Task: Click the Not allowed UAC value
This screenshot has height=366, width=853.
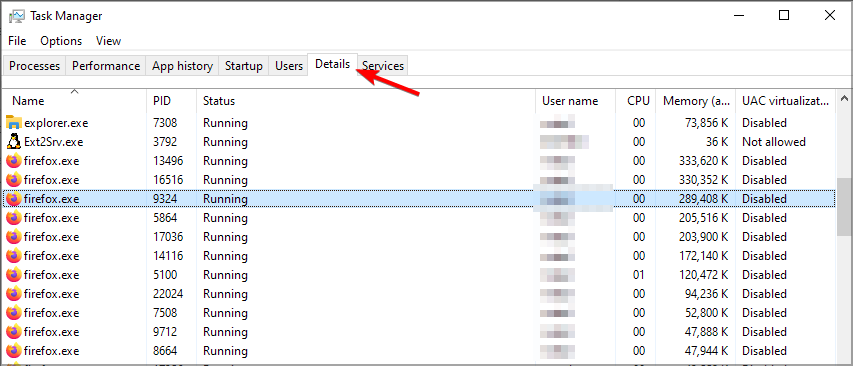Action: pos(774,142)
